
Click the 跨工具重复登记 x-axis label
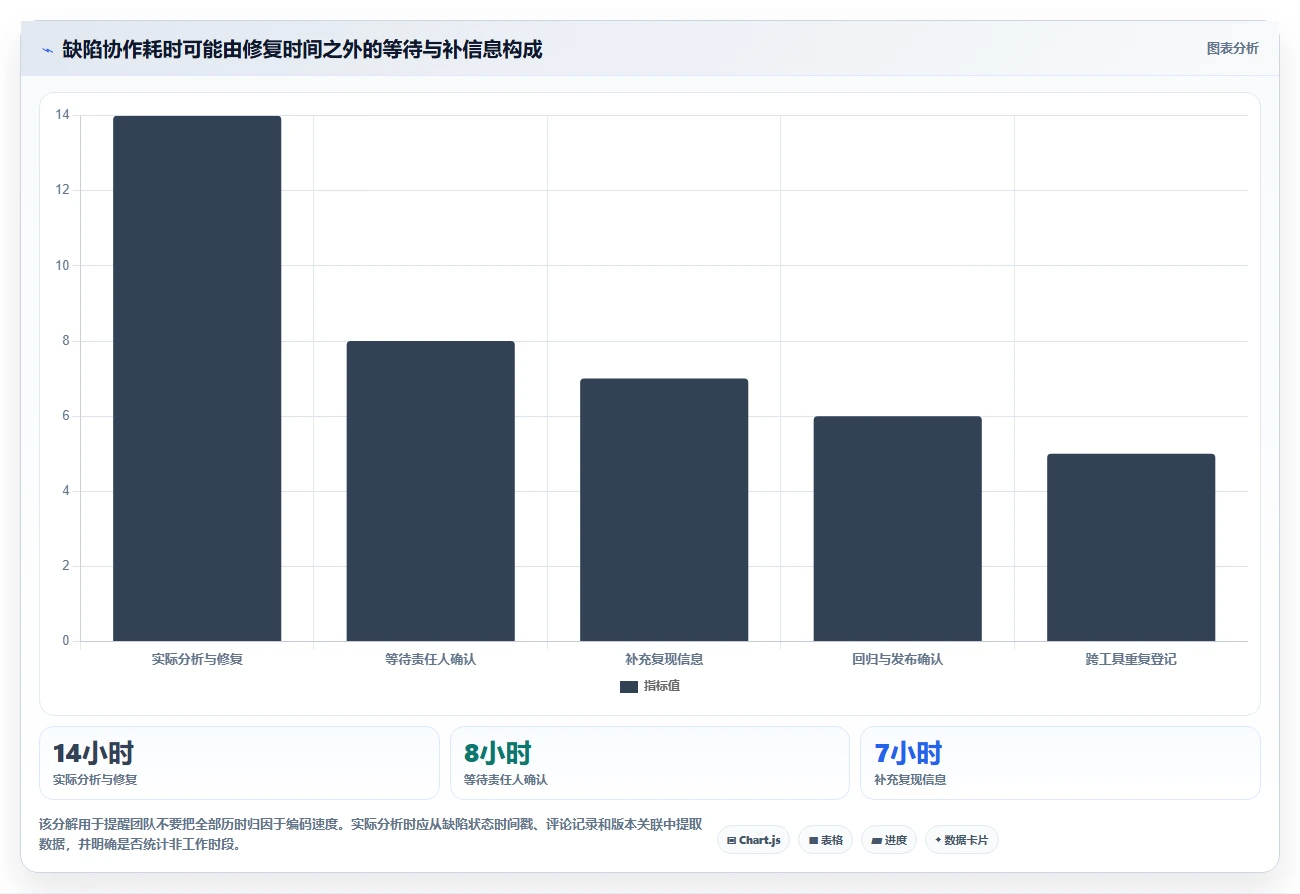[1131, 660]
